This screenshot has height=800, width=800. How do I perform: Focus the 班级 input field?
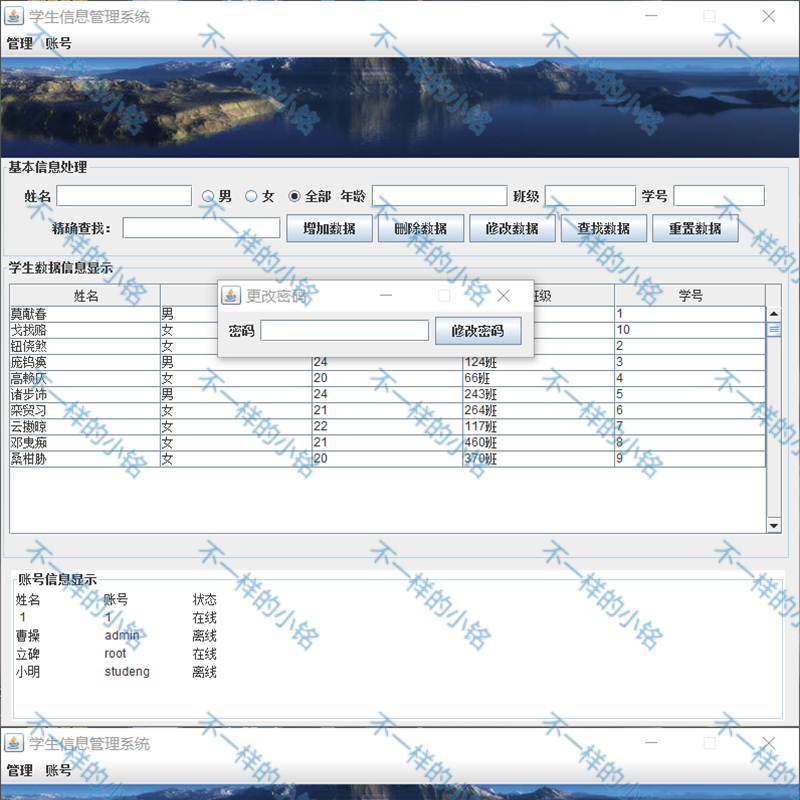tap(590, 196)
